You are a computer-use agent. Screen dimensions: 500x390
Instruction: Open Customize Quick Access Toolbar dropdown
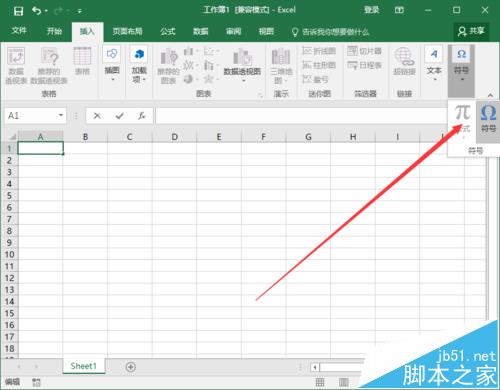pos(80,11)
